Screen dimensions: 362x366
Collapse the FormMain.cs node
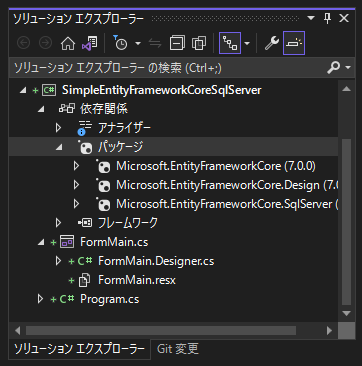click(41, 242)
